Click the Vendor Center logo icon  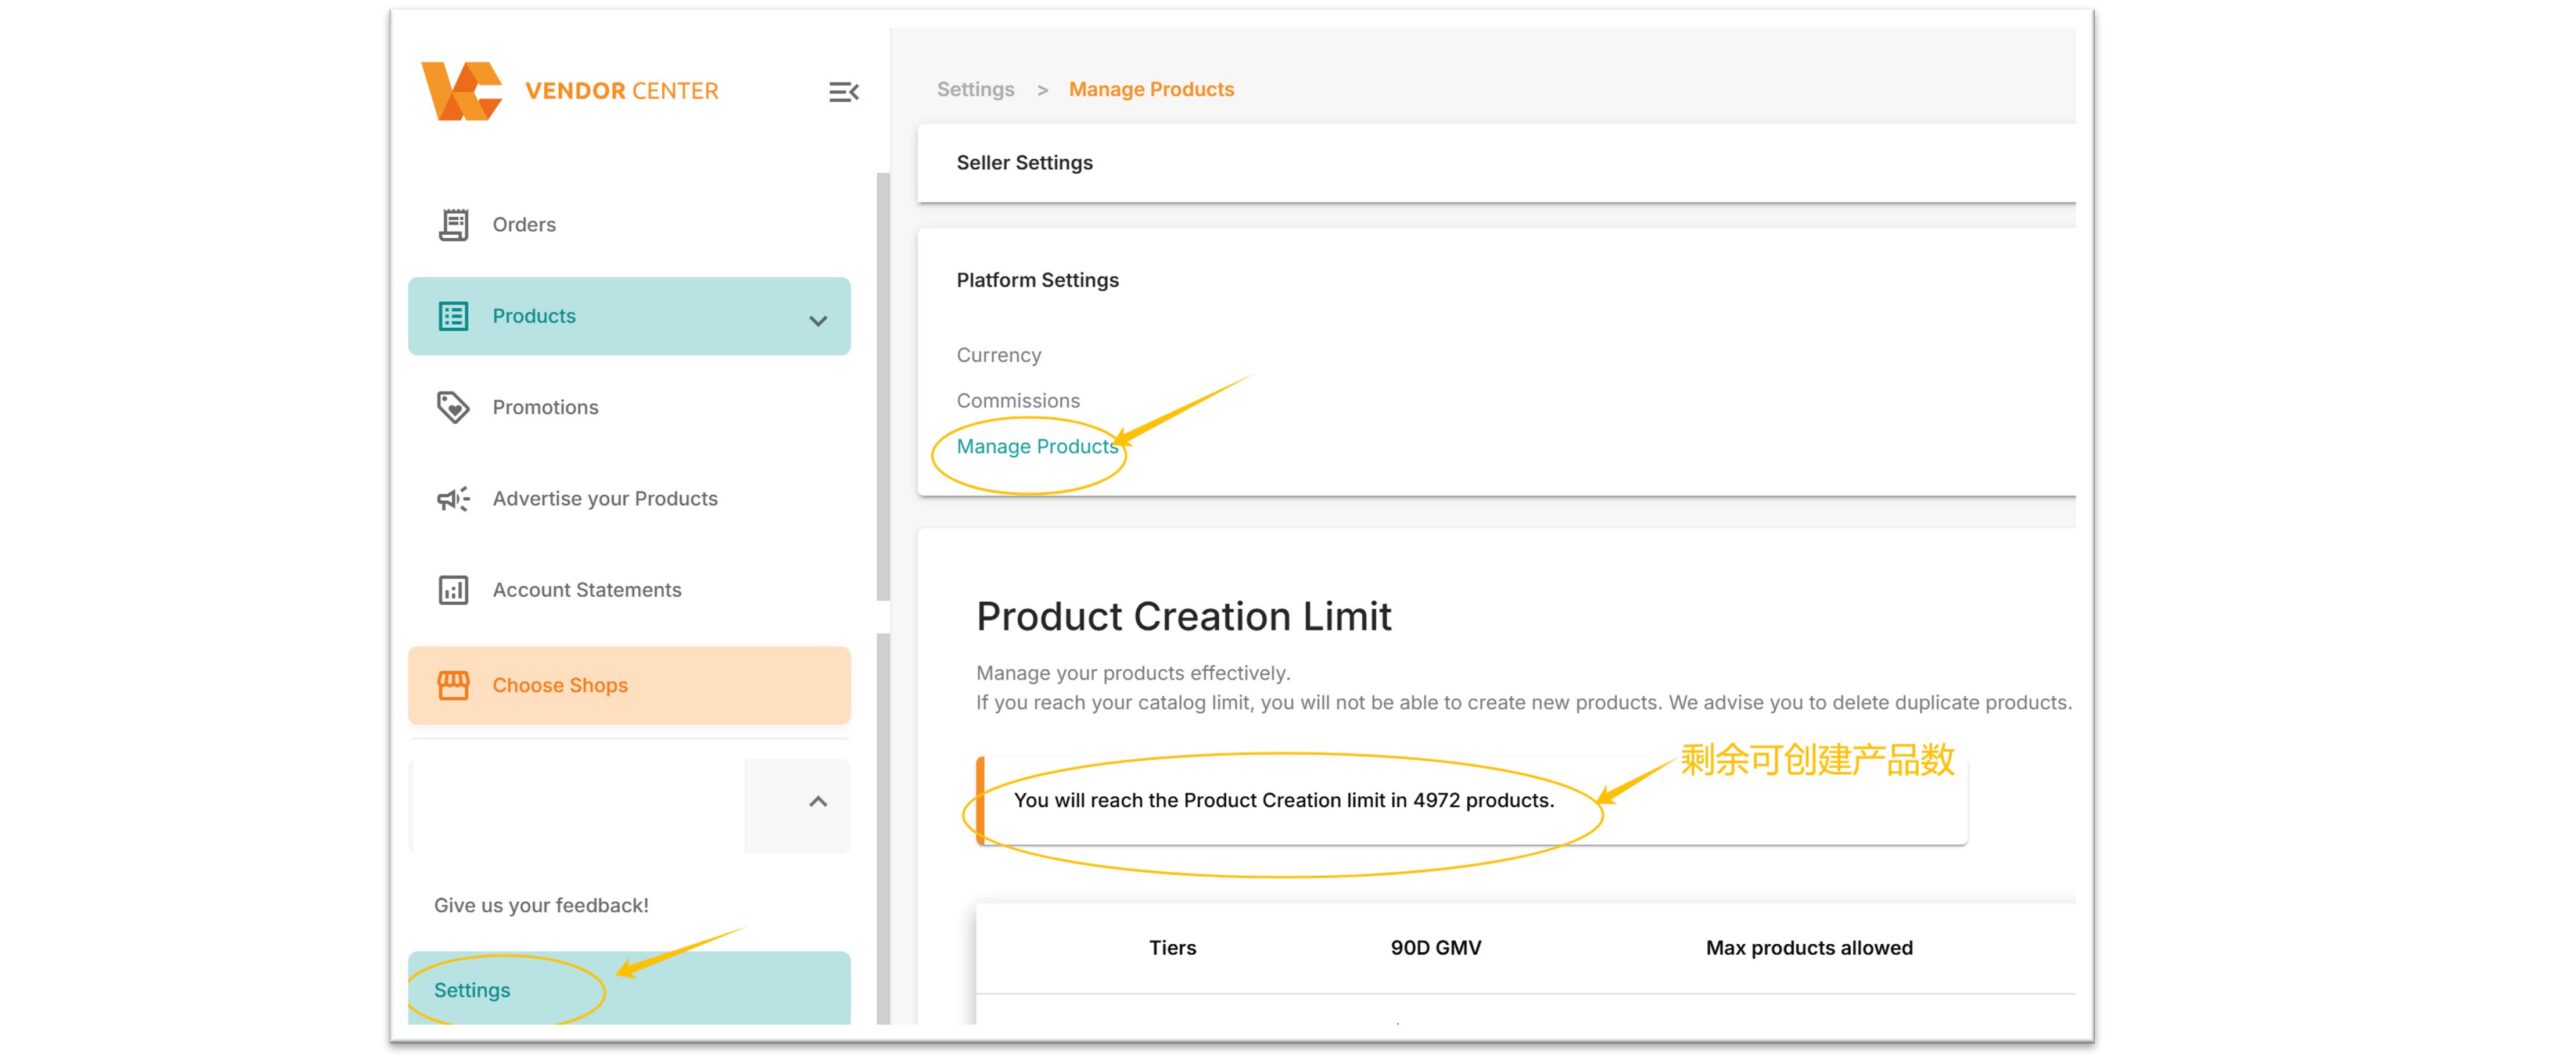tap(461, 91)
